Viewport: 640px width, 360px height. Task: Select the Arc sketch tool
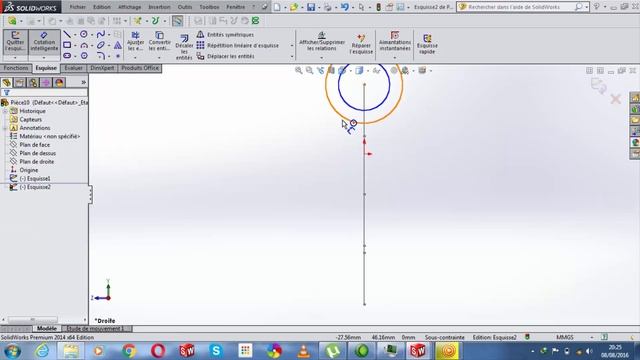(x=84, y=45)
